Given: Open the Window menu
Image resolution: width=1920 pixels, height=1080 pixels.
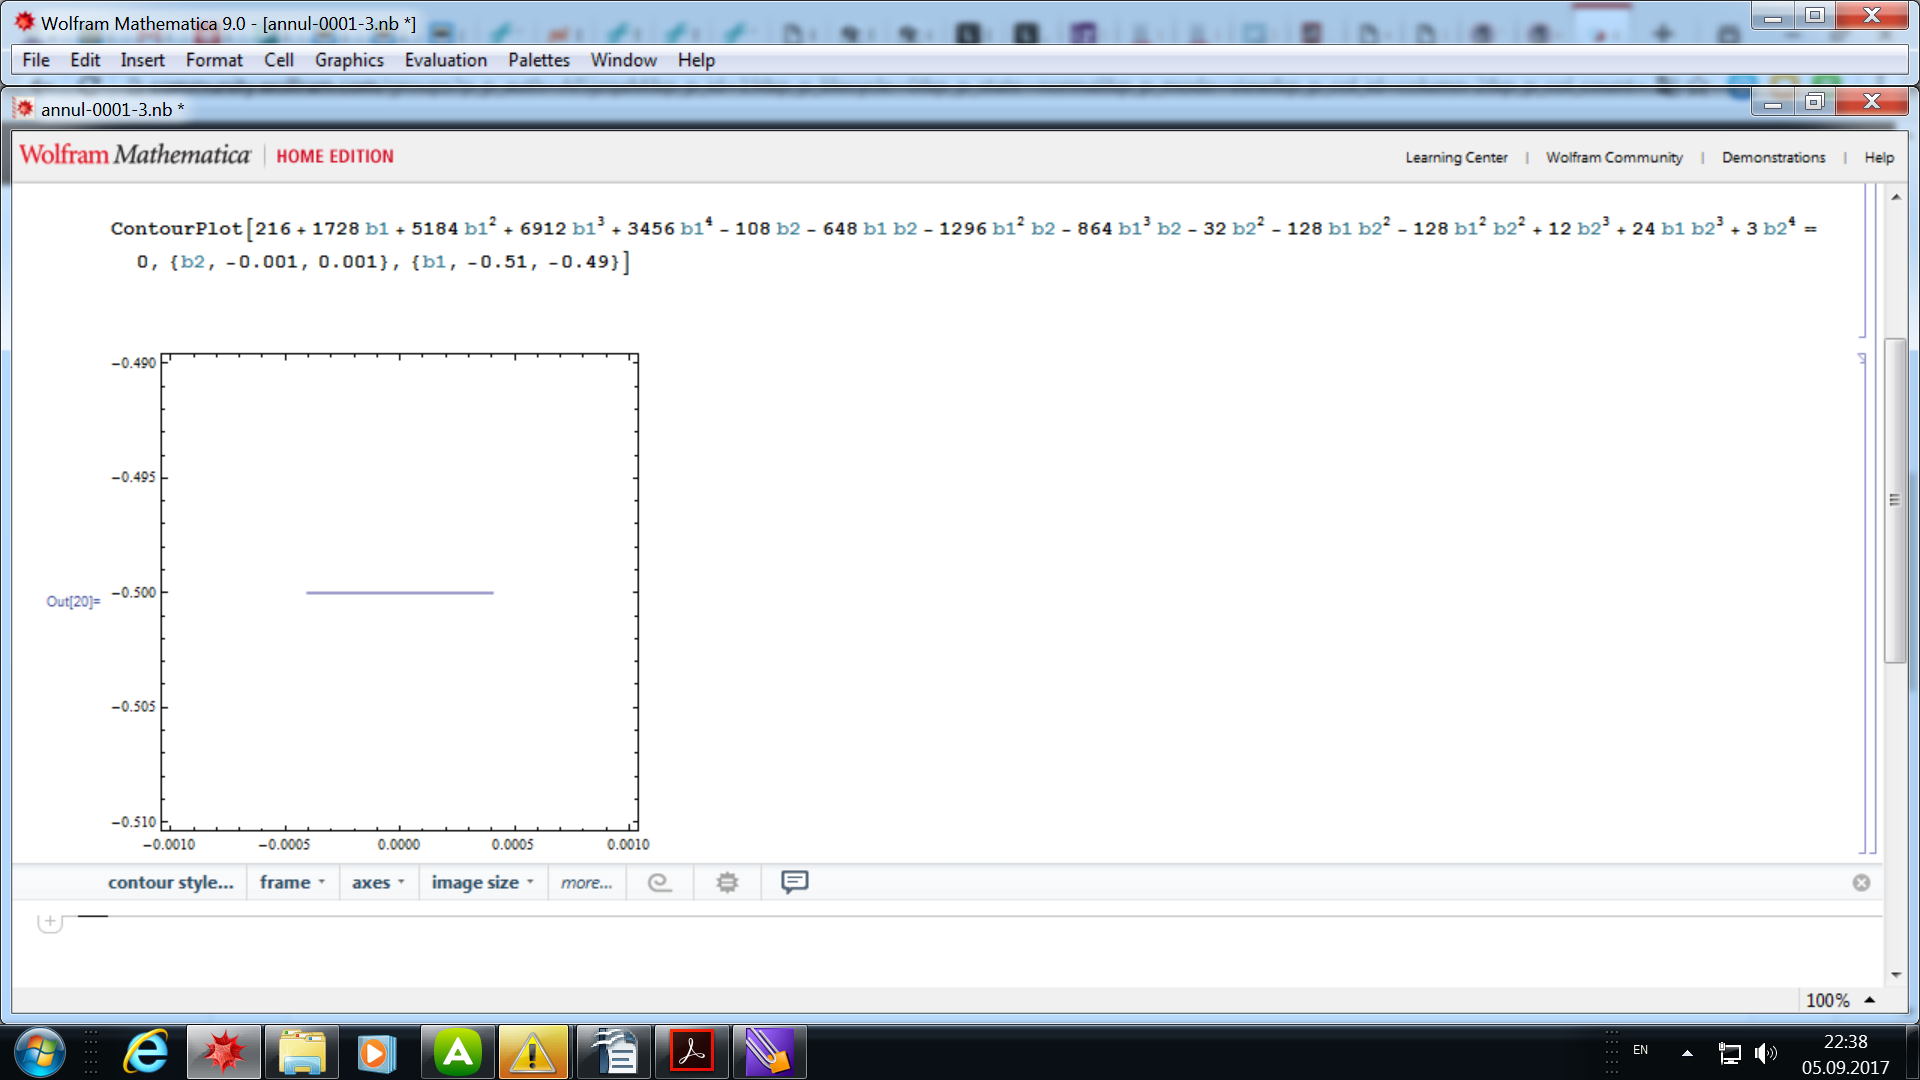Looking at the screenshot, I should (623, 60).
